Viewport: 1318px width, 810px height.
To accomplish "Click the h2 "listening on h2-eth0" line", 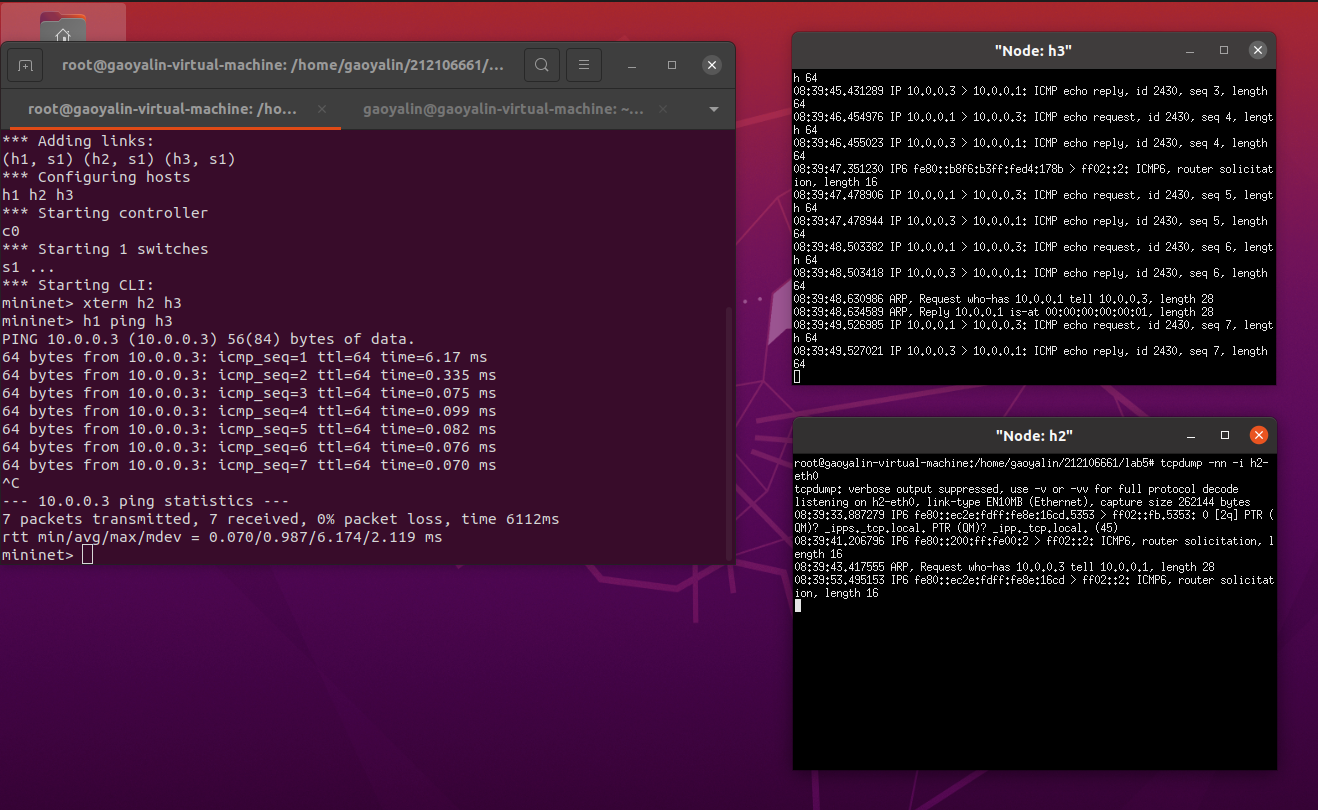I will click(x=1022, y=502).
